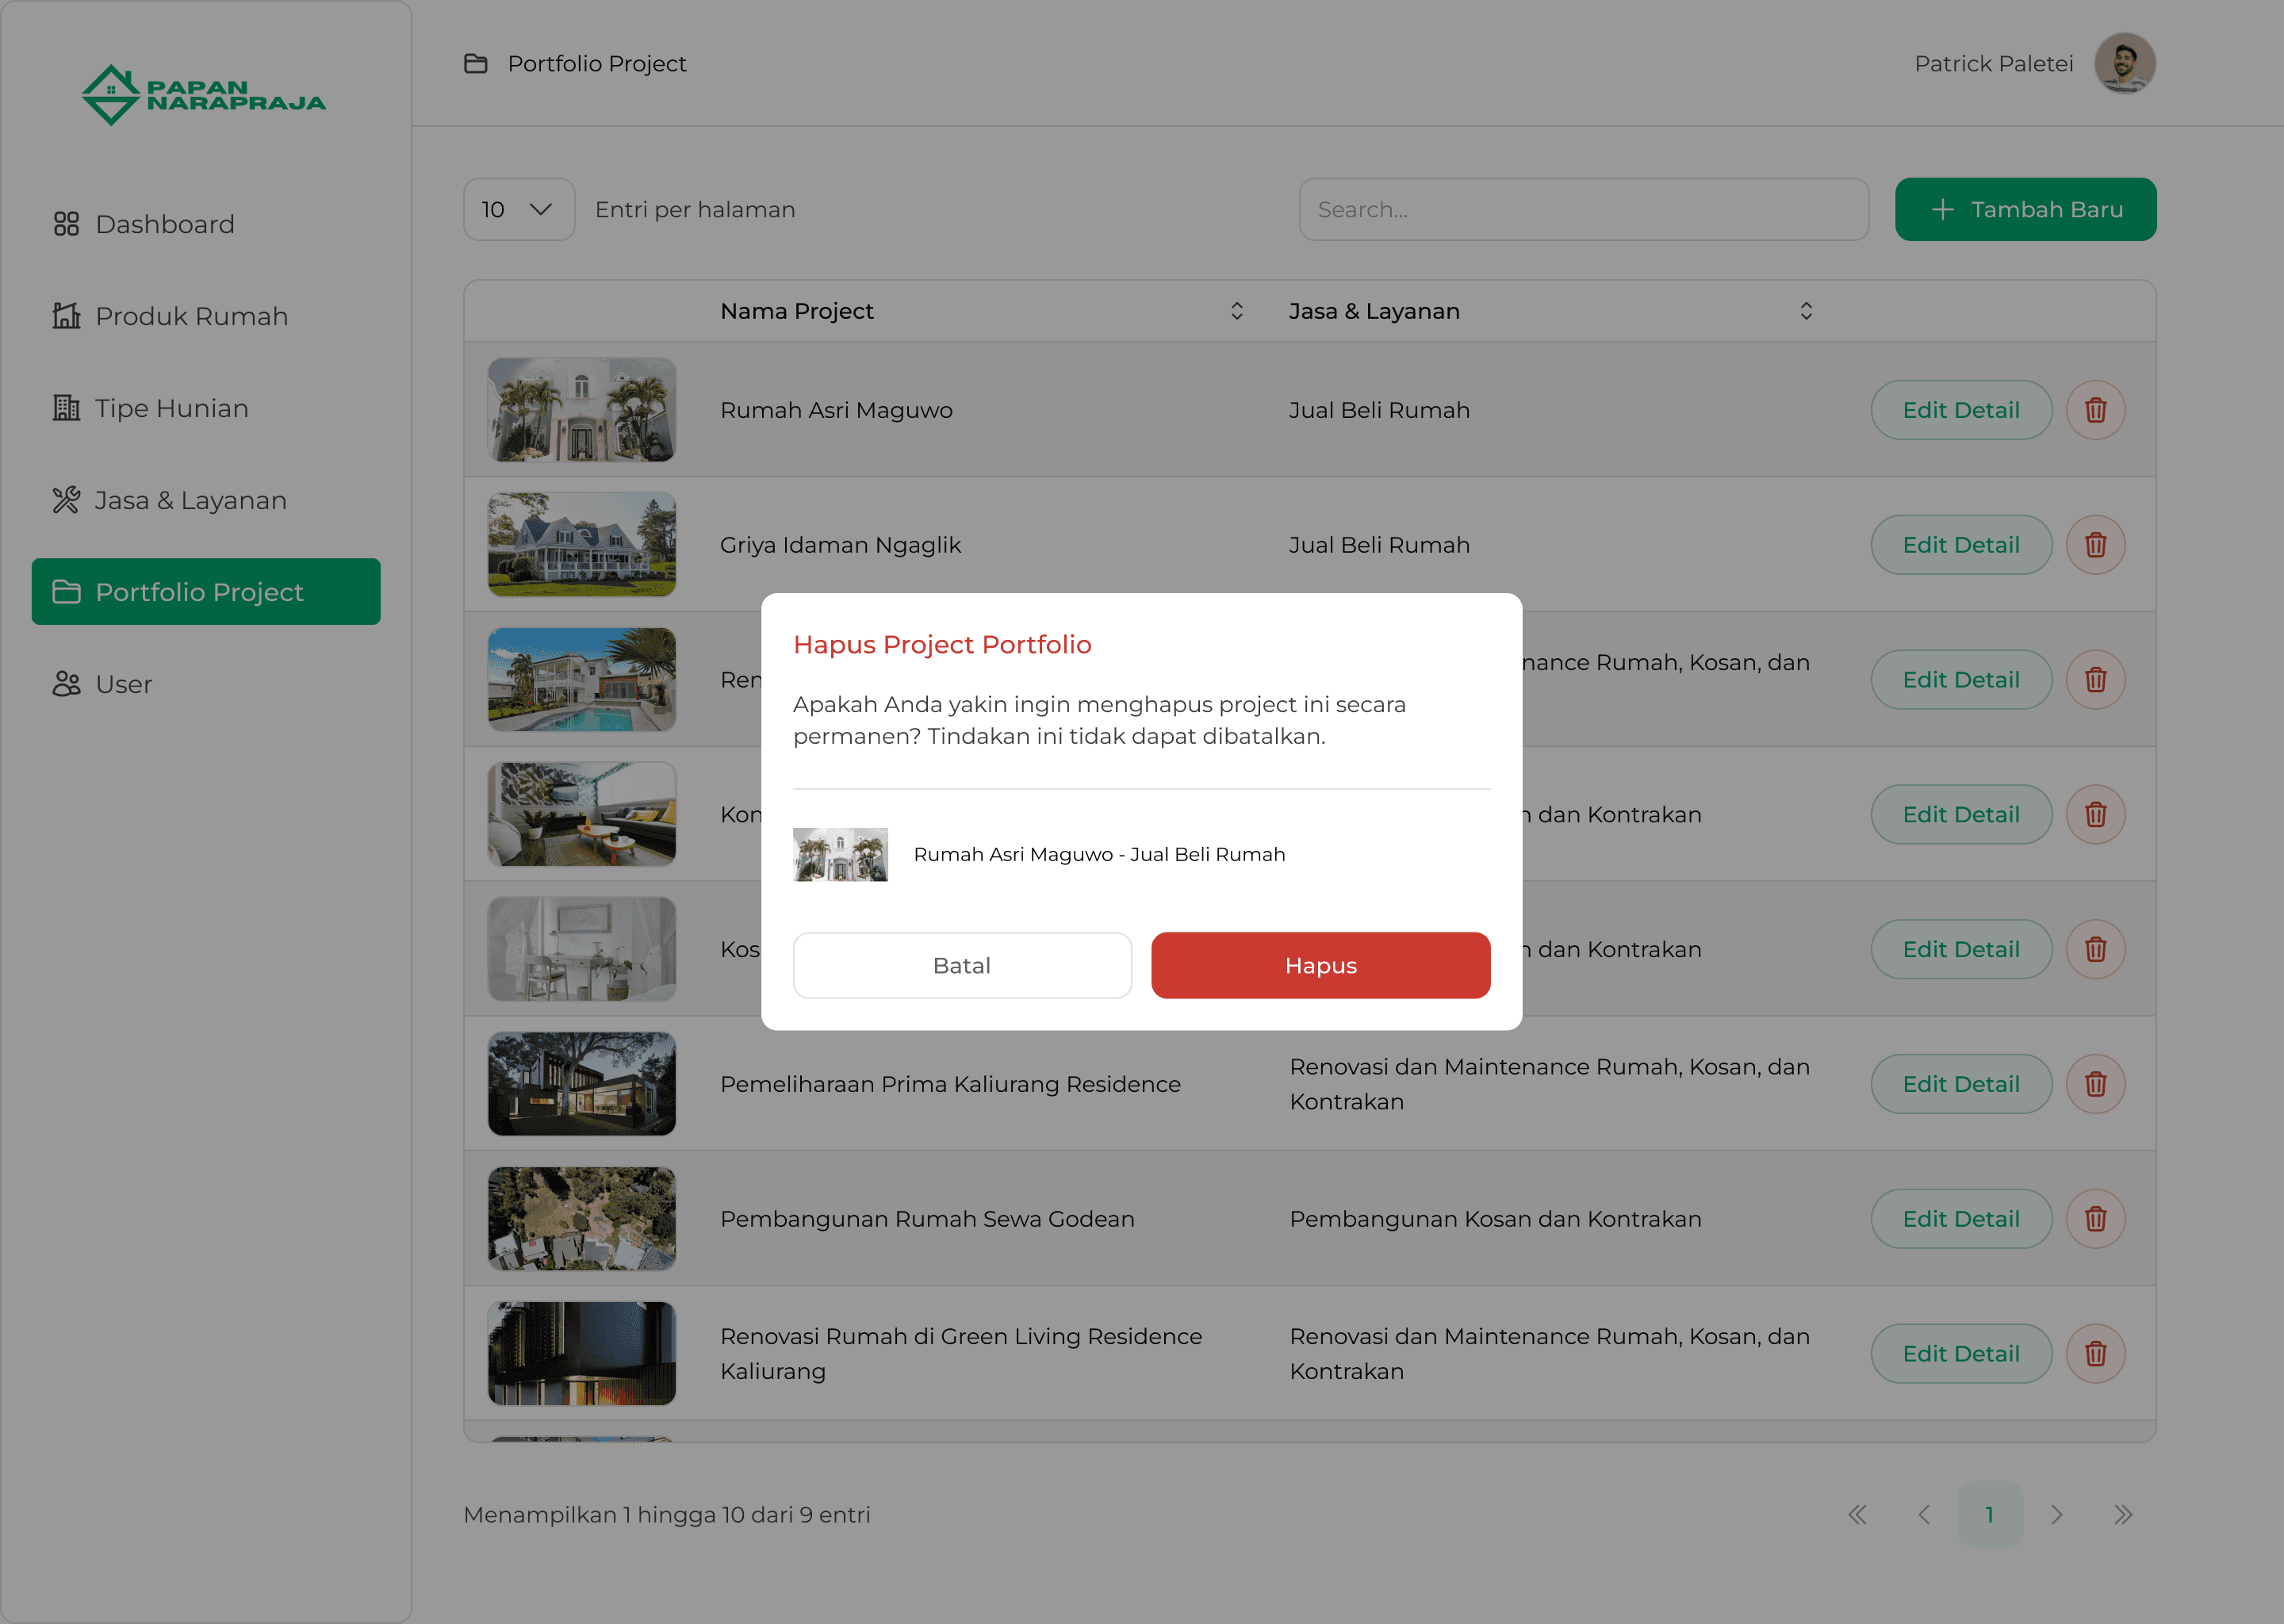2284x1624 pixels.
Task: Delete the Pembangunan Rumah Sewa Godean row
Action: click(2095, 1219)
